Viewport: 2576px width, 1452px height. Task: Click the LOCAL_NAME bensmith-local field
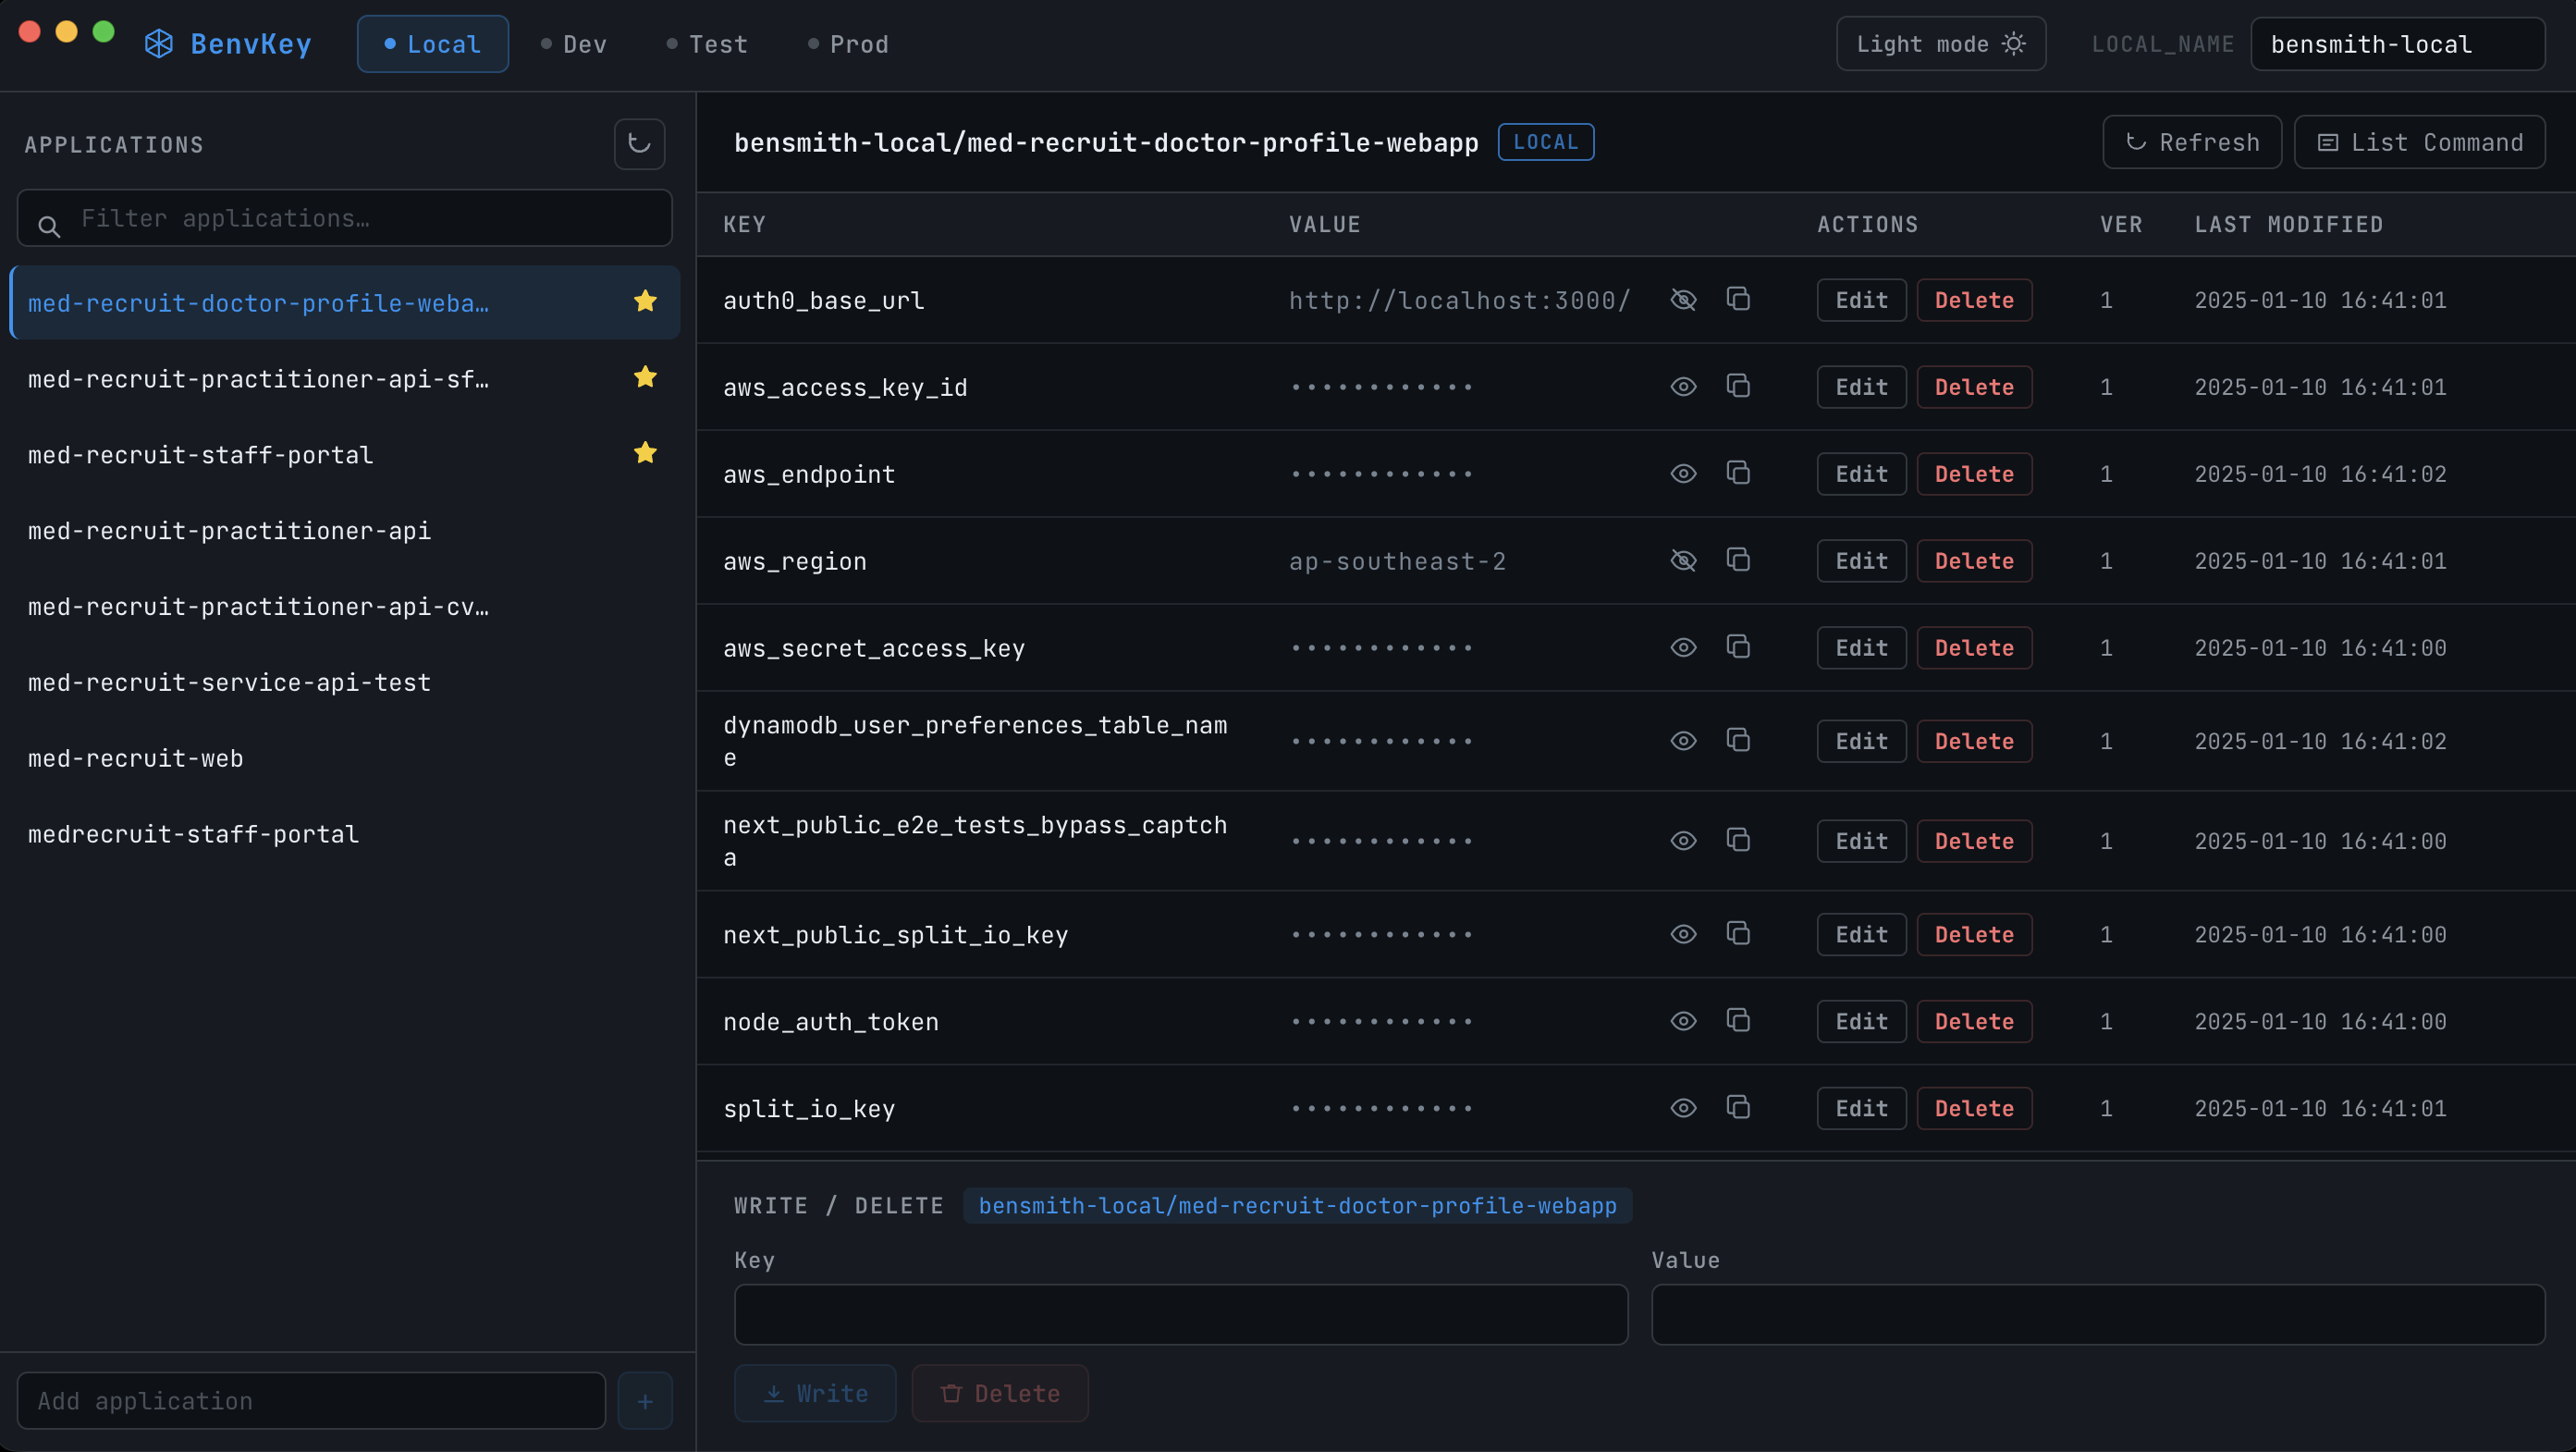click(x=2397, y=44)
